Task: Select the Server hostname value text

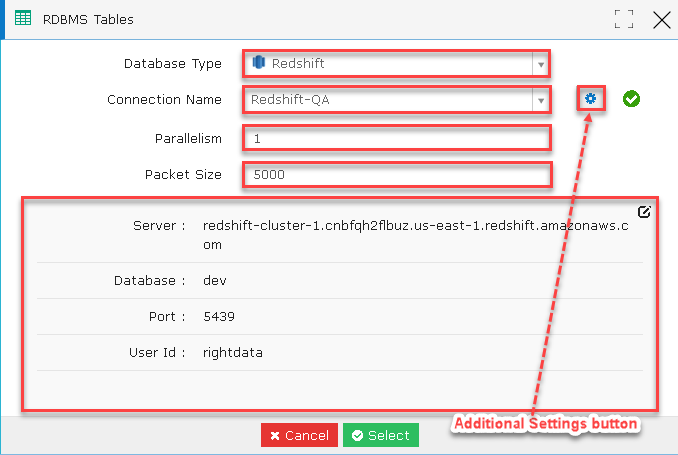Action: 416,235
